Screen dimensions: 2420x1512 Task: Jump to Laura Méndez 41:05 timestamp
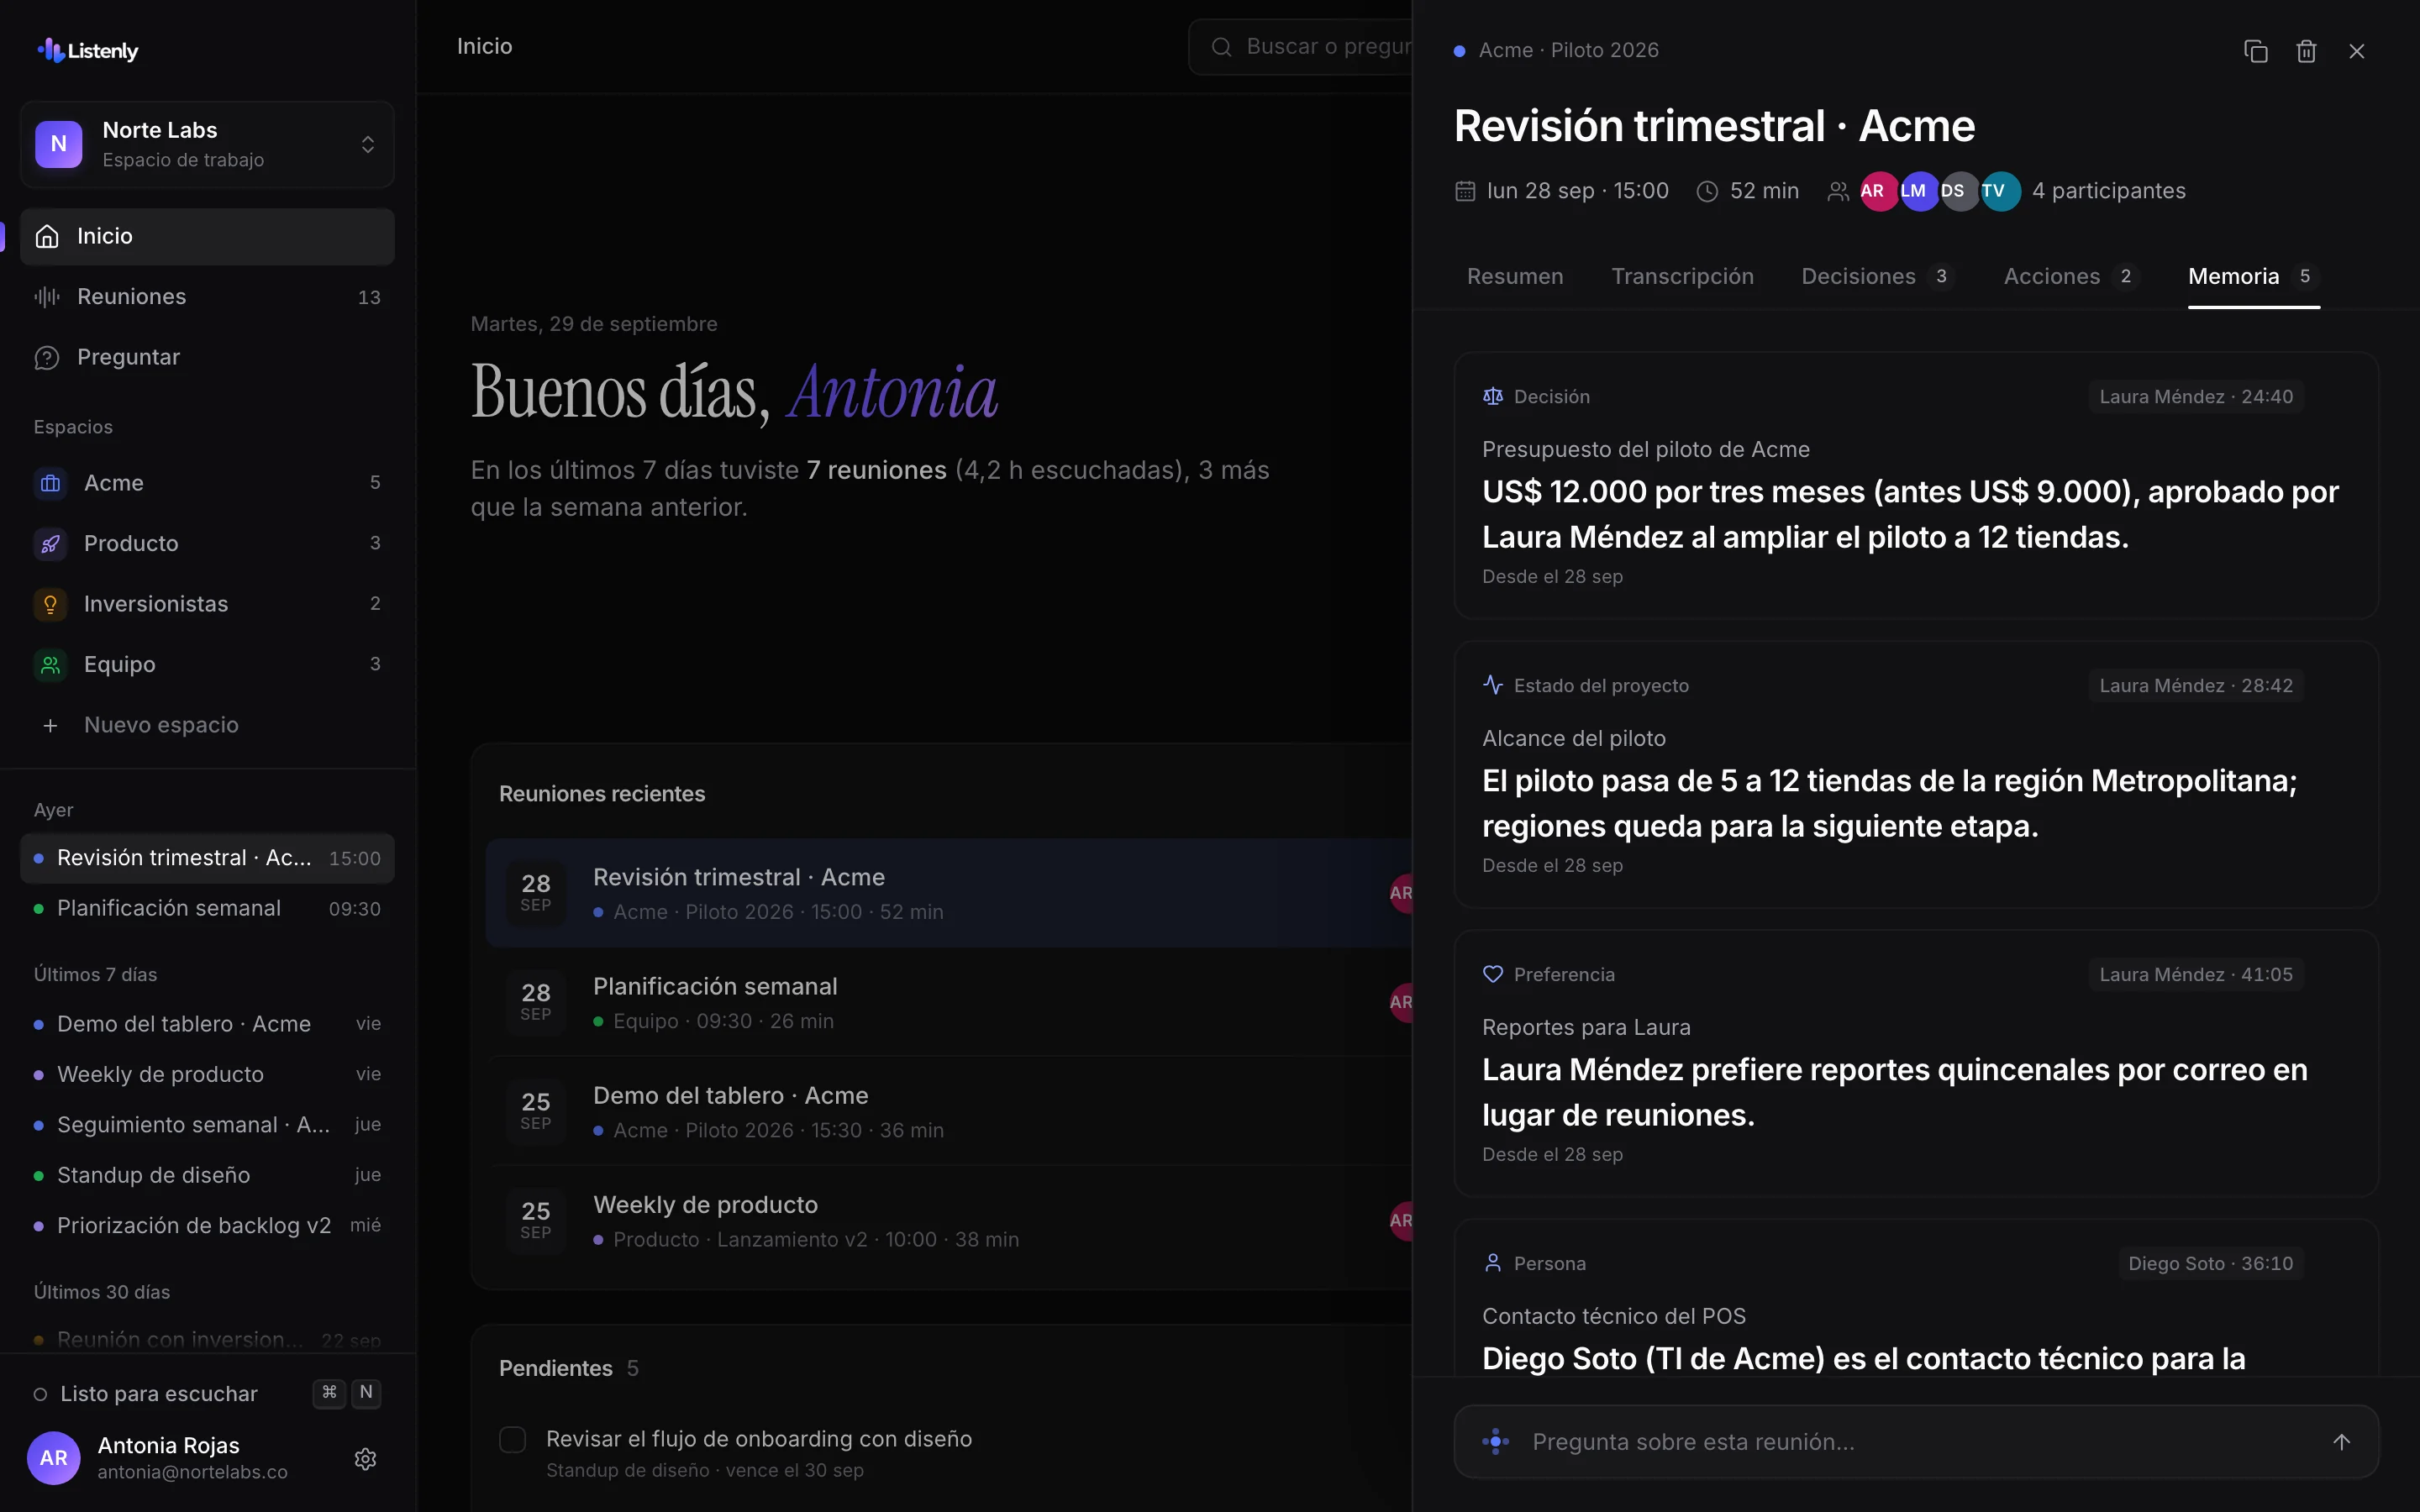point(2196,975)
